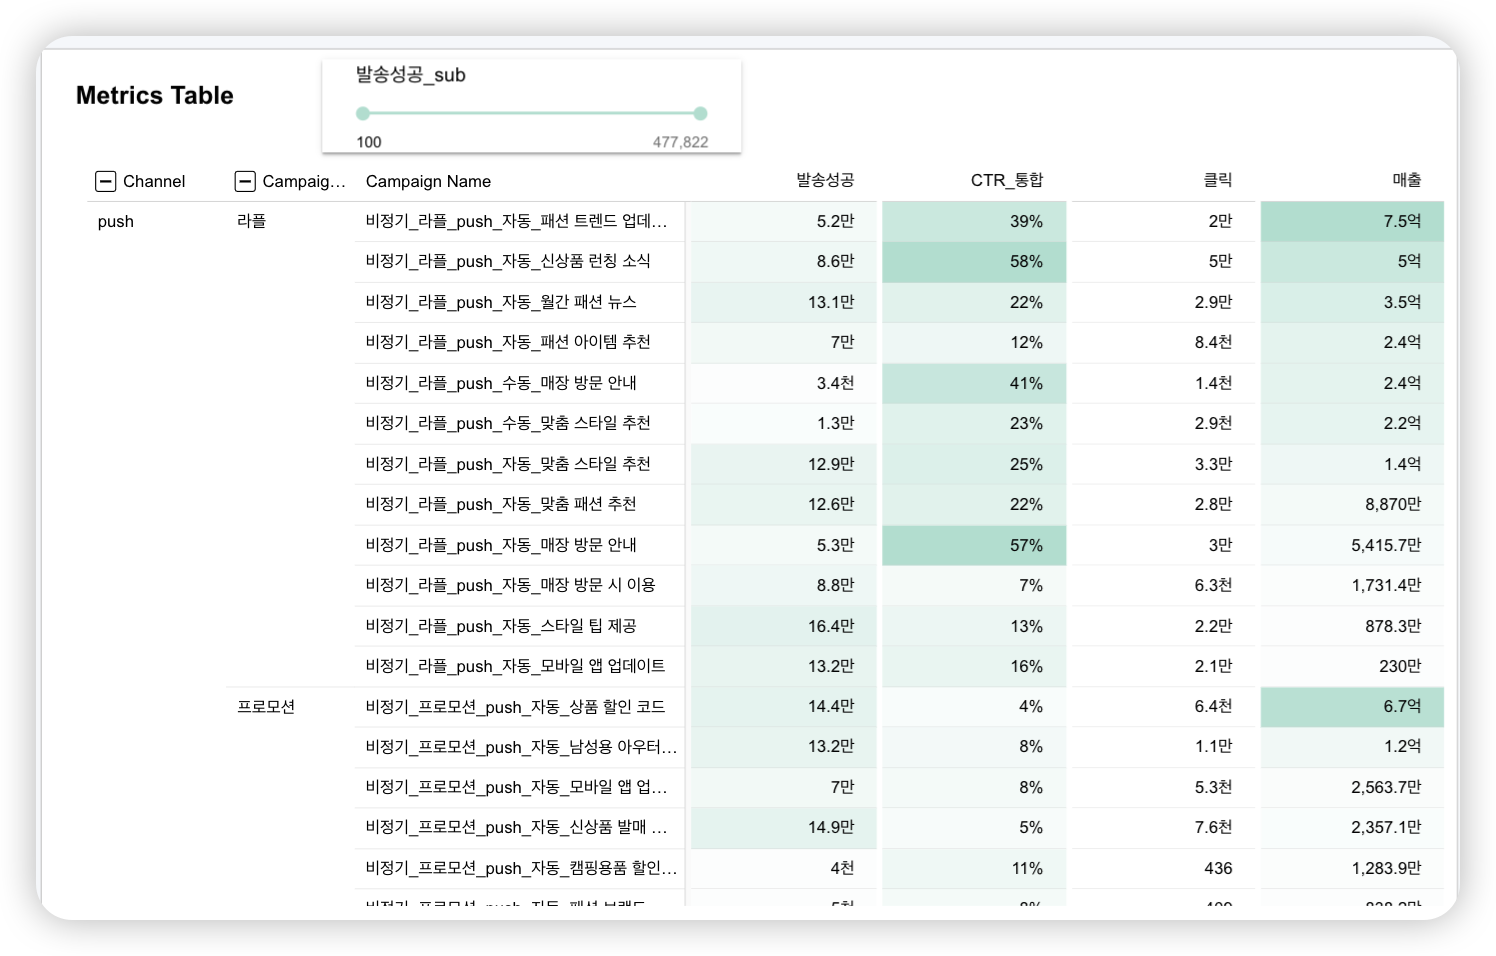The image size is (1496, 956).
Task: Click the 1,731.4만 revenue cell
Action: coord(1352,586)
